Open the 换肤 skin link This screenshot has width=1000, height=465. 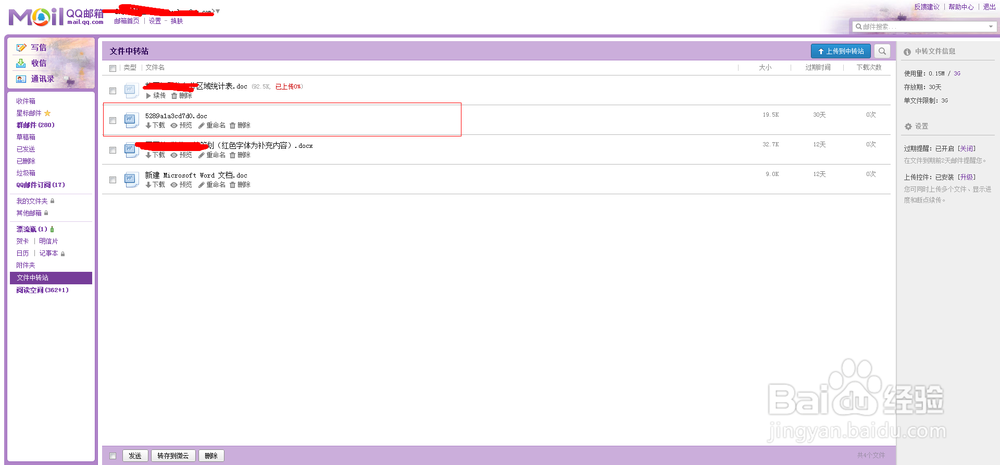(177, 20)
